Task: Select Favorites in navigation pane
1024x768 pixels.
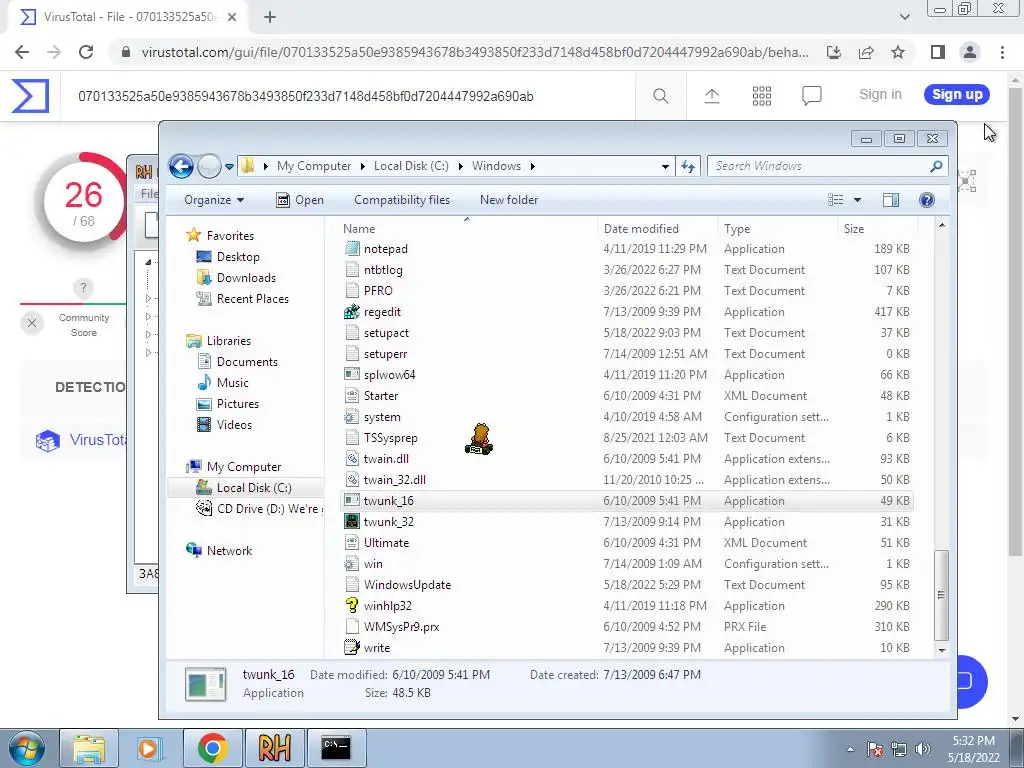Action: [220, 236]
